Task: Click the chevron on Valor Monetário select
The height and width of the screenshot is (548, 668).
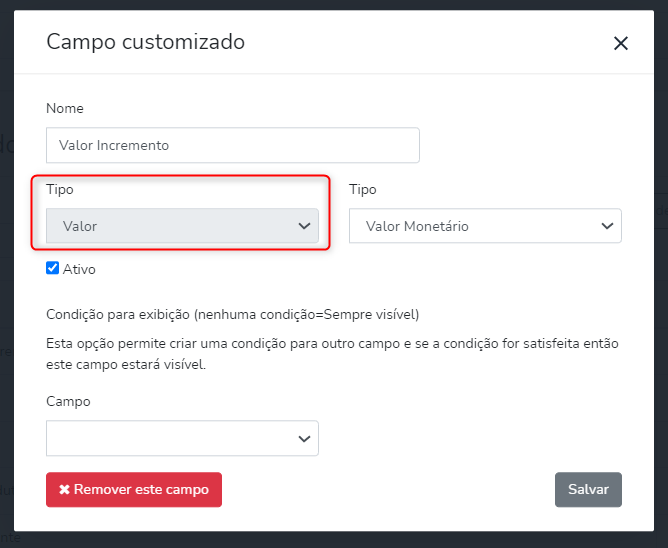Action: (607, 226)
